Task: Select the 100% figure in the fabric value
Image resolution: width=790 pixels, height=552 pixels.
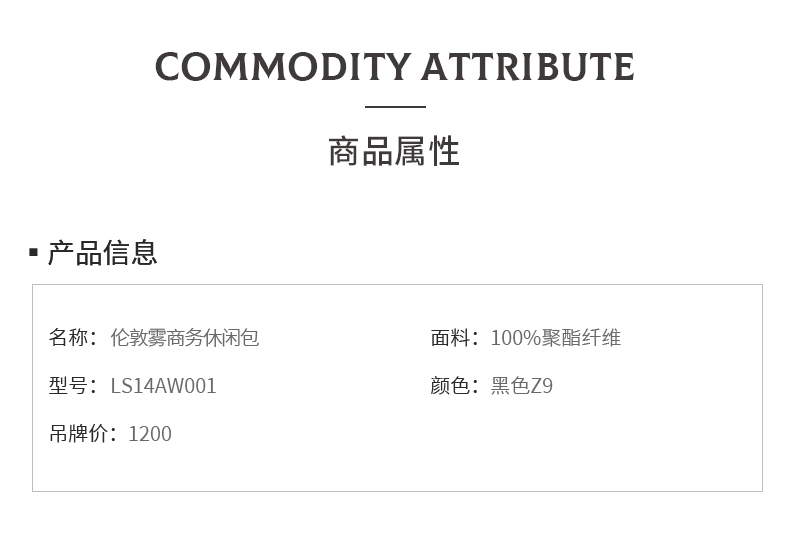Action: pos(517,338)
